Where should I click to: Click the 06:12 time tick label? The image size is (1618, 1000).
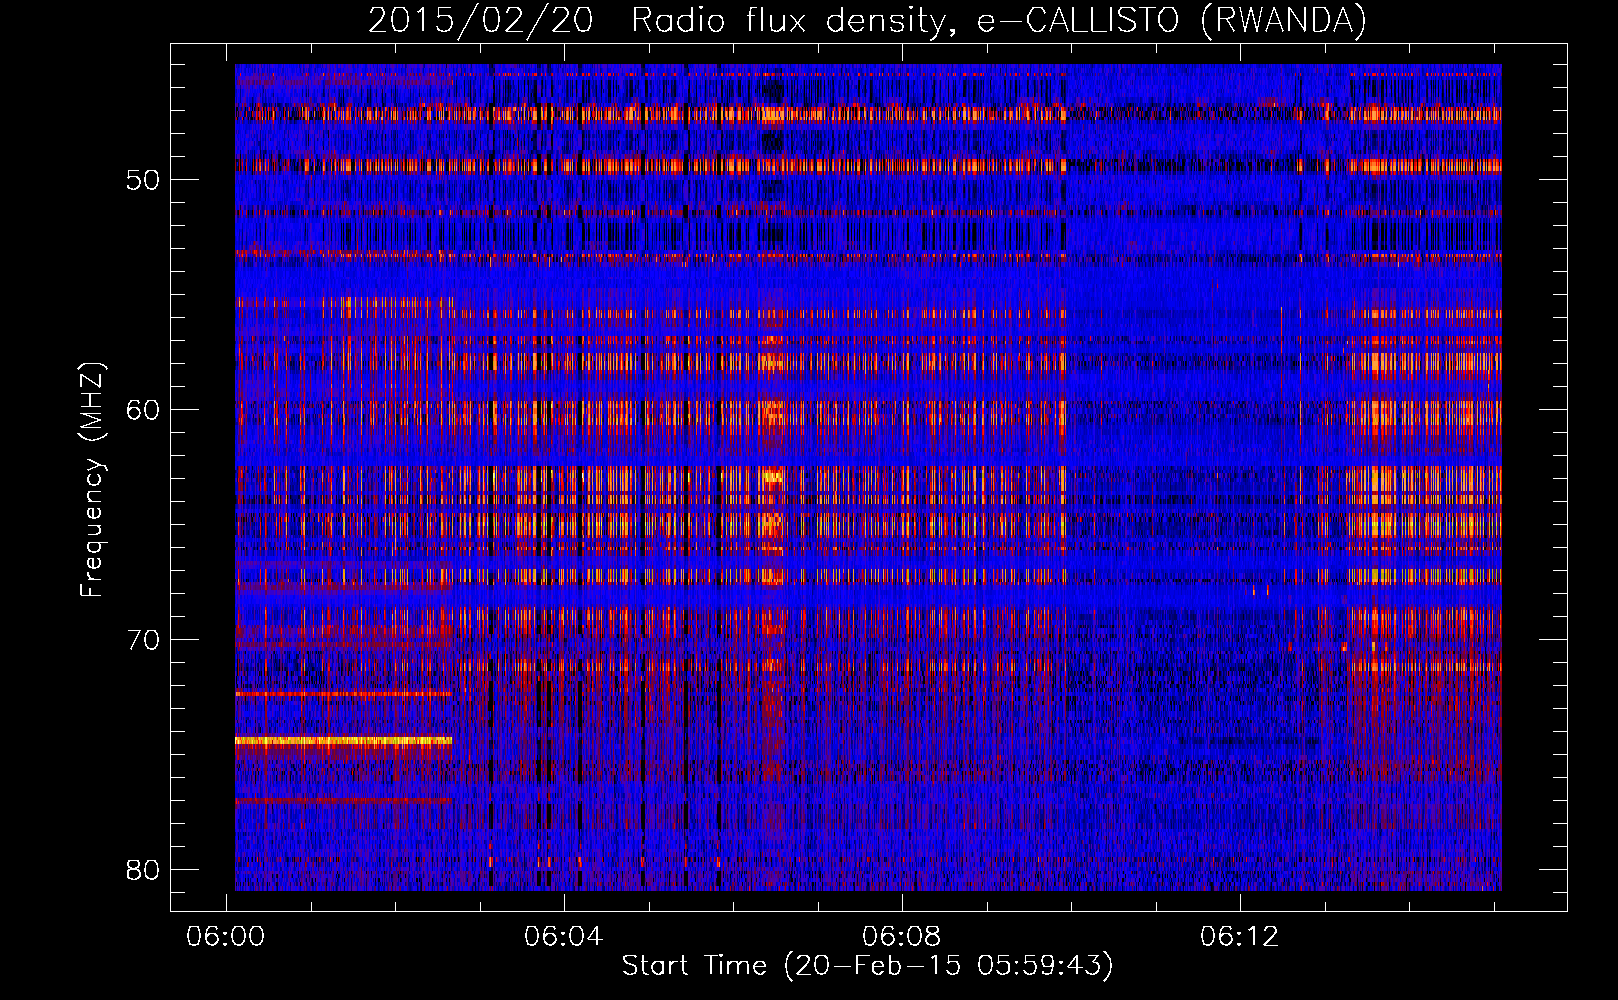(x=1240, y=937)
